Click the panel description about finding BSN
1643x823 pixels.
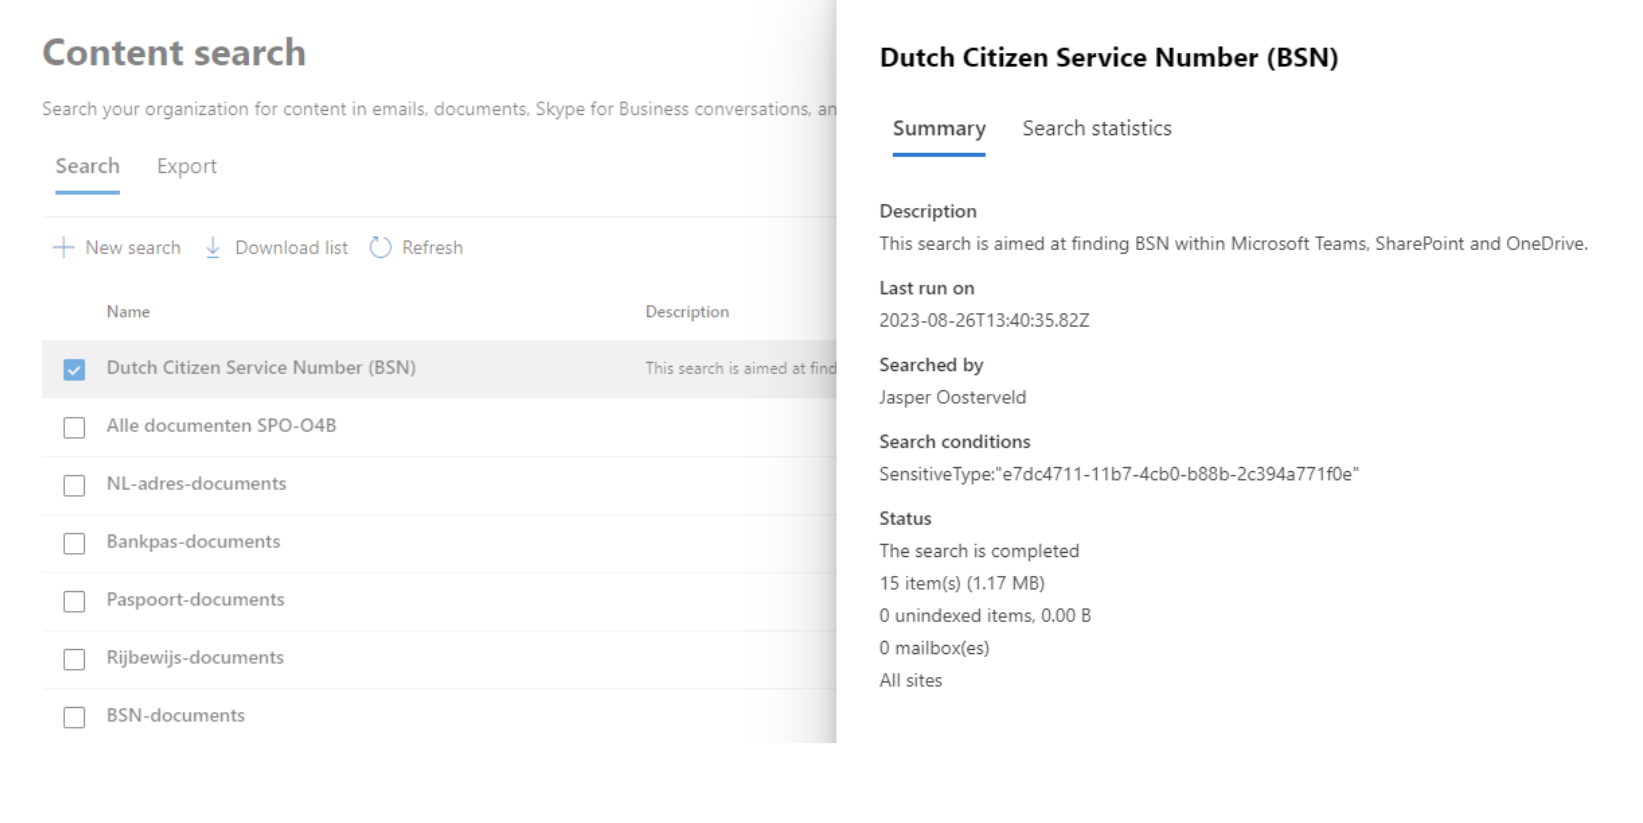1233,243
